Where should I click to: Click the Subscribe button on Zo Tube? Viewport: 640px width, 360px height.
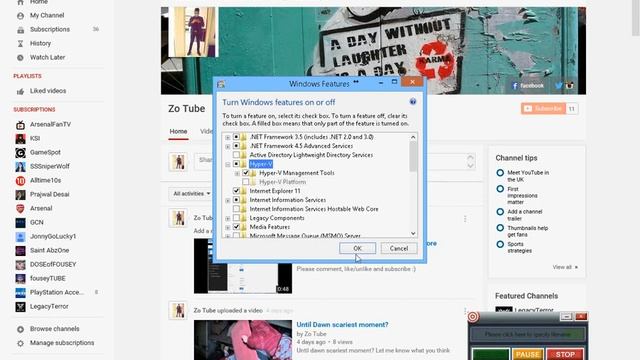pyautogui.click(x=543, y=109)
